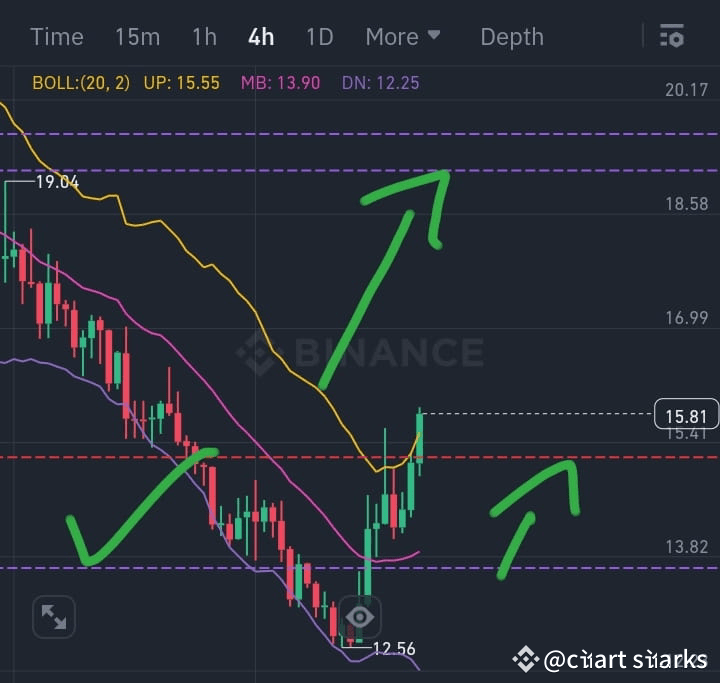720x683 pixels.
Task: Click the current price label 15.81
Action: pyautogui.click(x=686, y=415)
